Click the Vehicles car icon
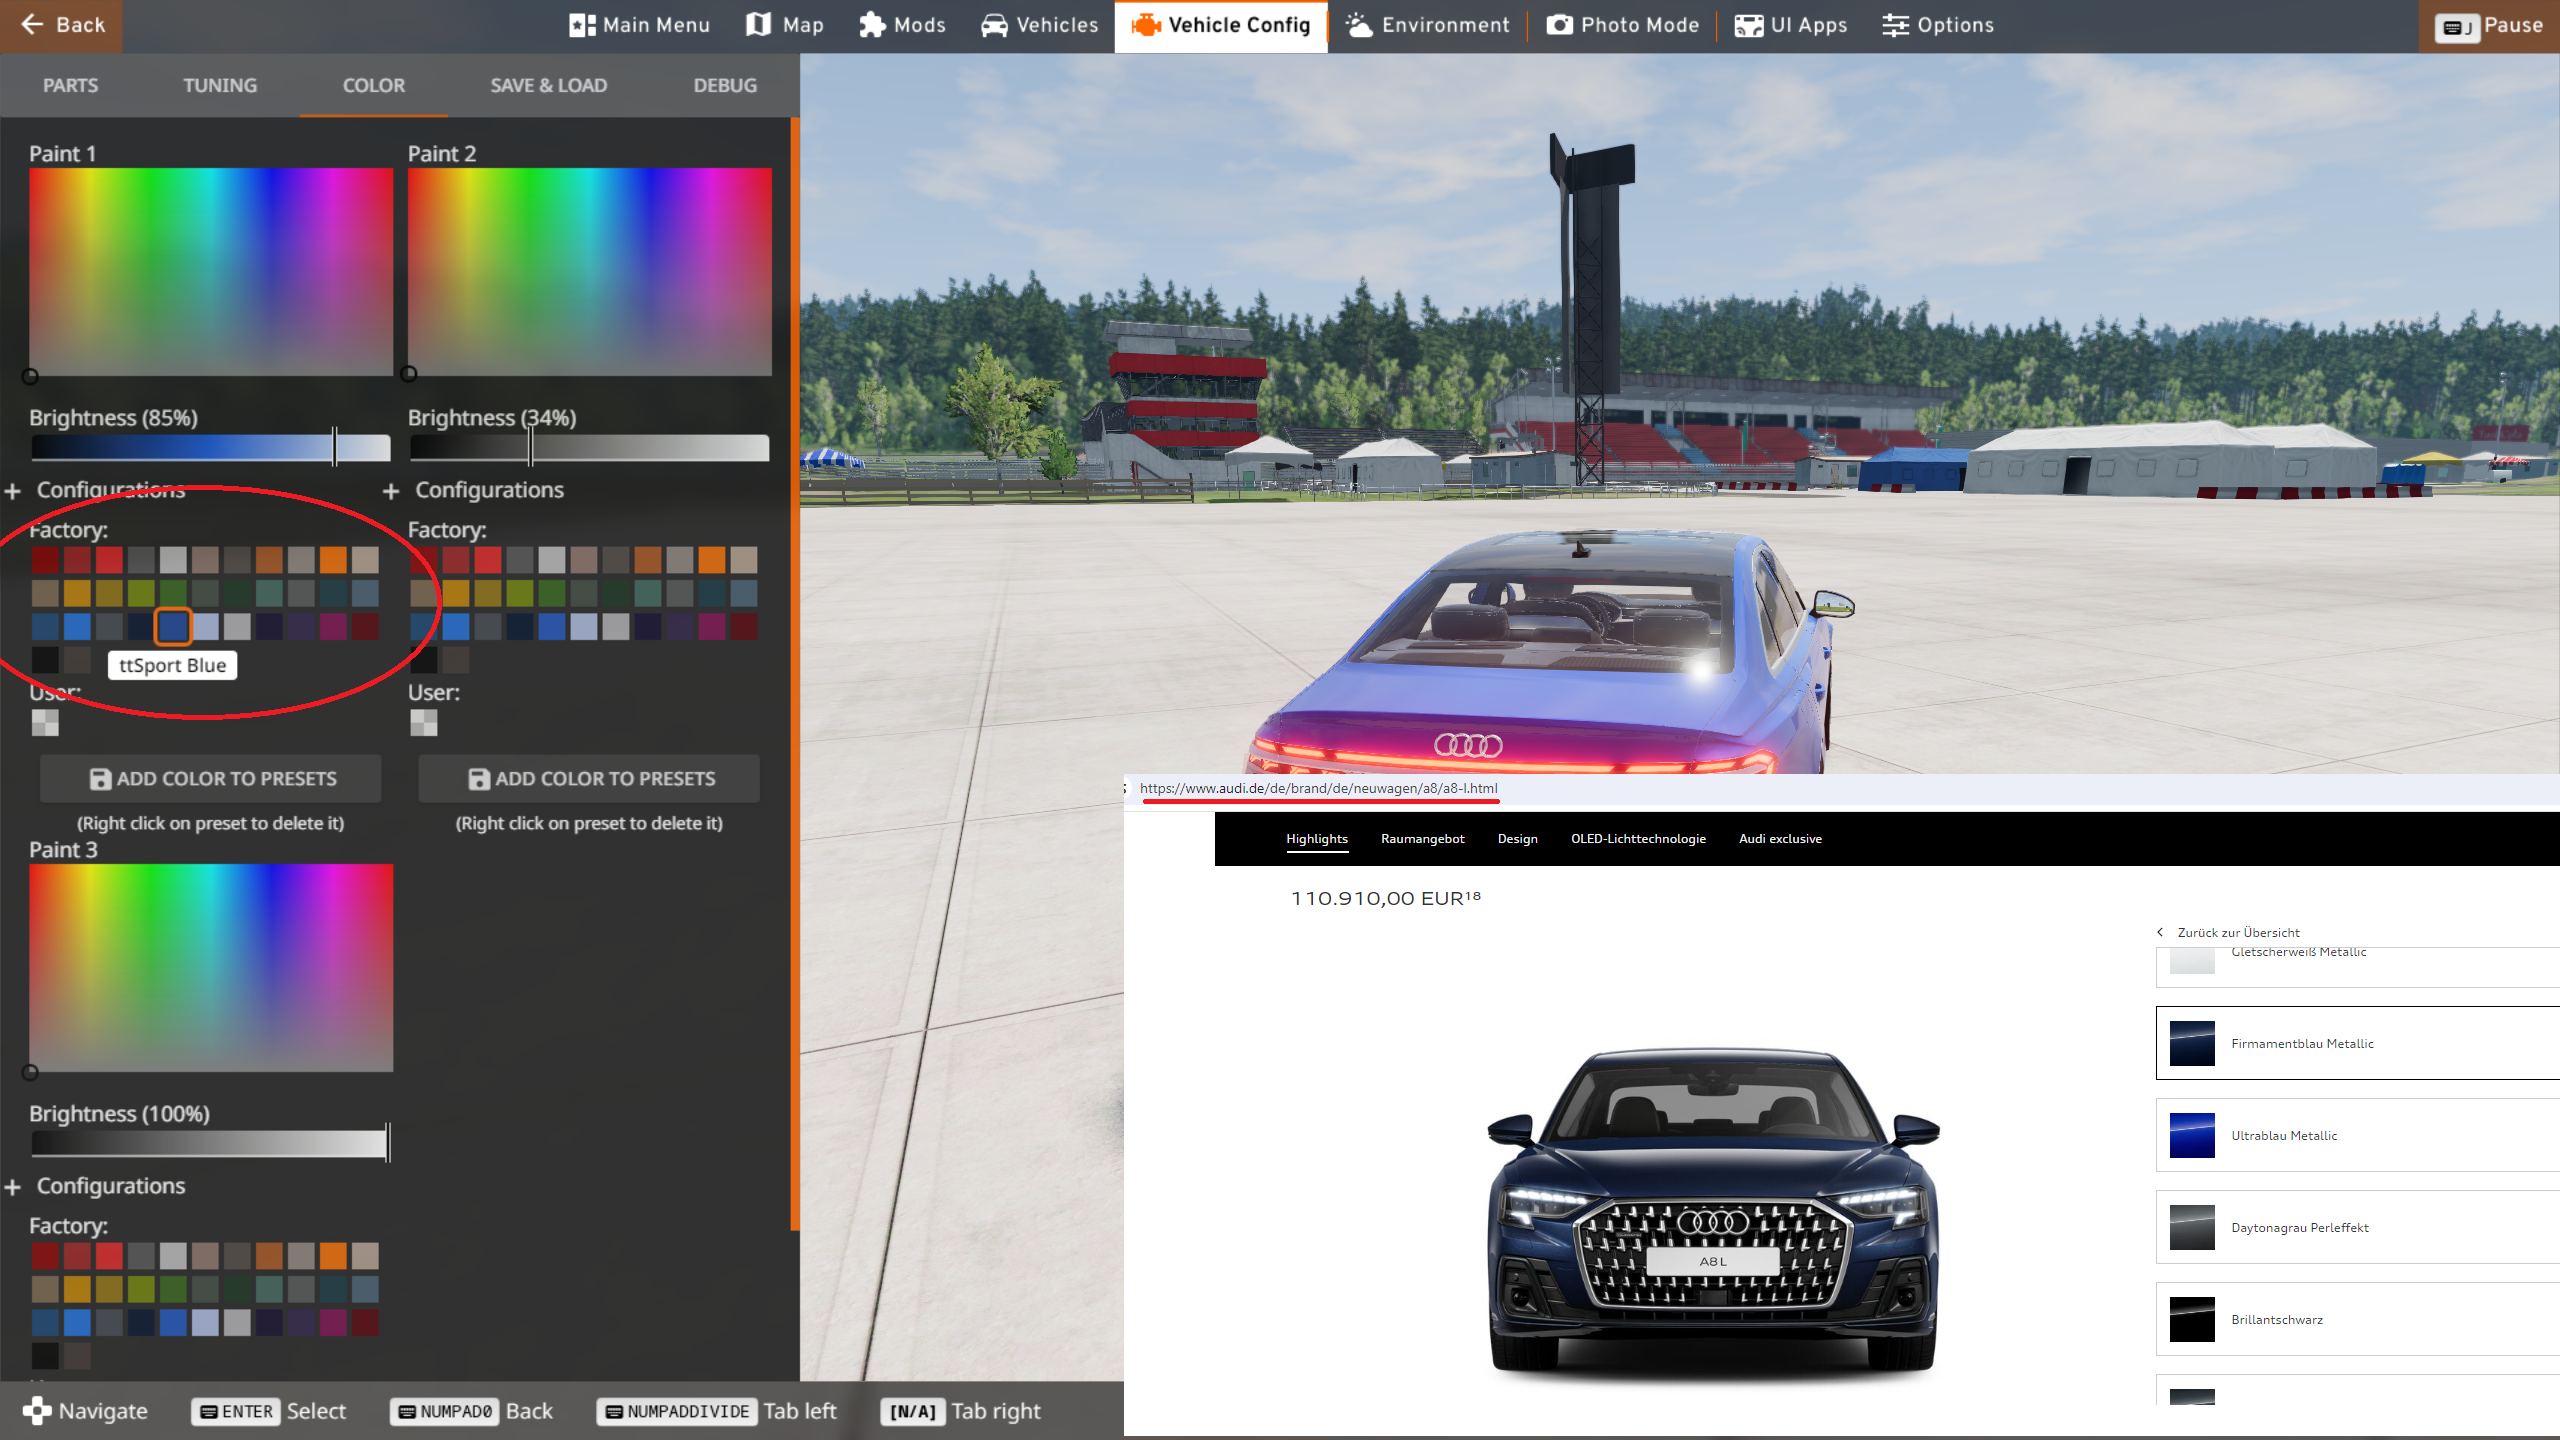Image resolution: width=2560 pixels, height=1440 pixels. pos(994,25)
